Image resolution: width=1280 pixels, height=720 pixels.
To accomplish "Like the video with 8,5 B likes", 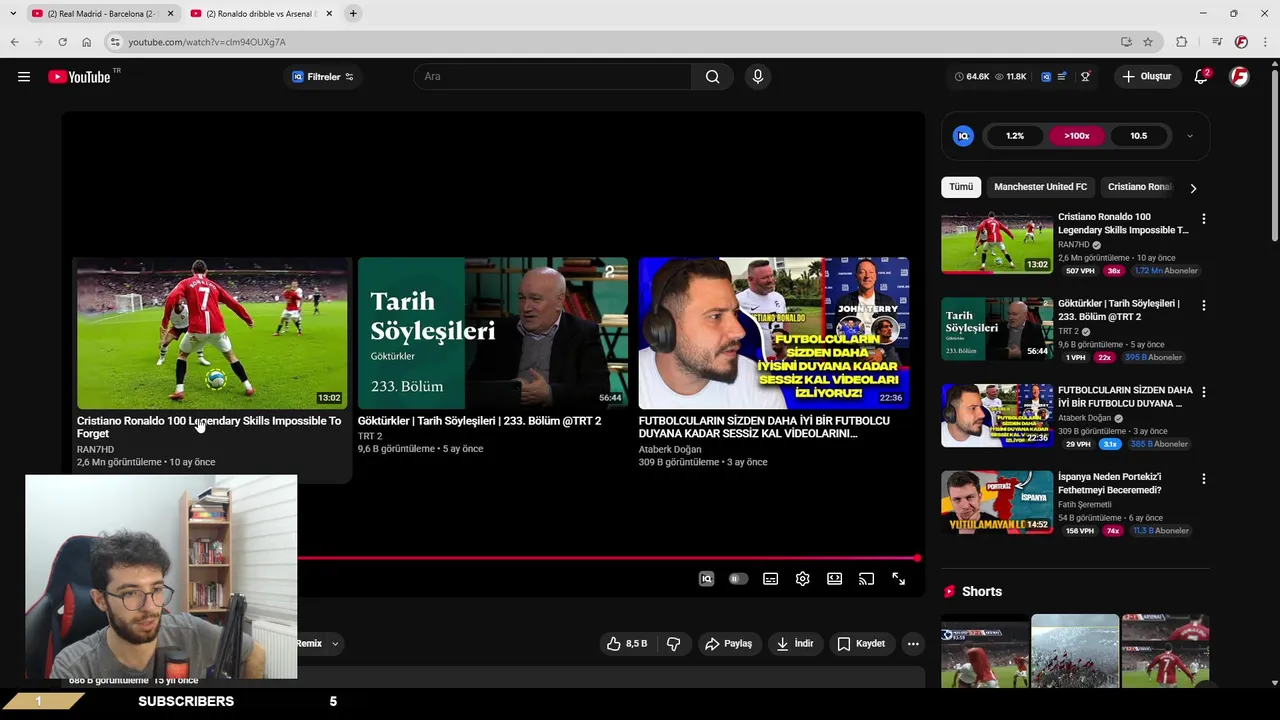I will (x=626, y=644).
